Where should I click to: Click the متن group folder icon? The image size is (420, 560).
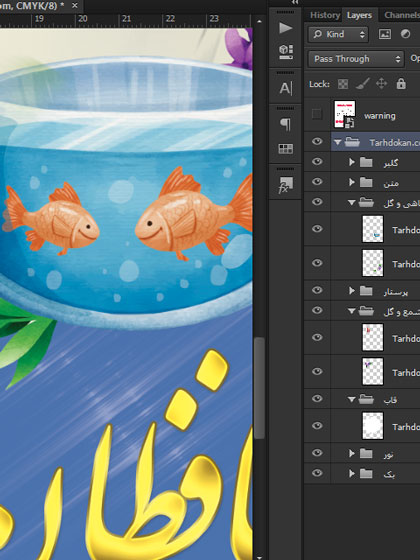point(366,182)
